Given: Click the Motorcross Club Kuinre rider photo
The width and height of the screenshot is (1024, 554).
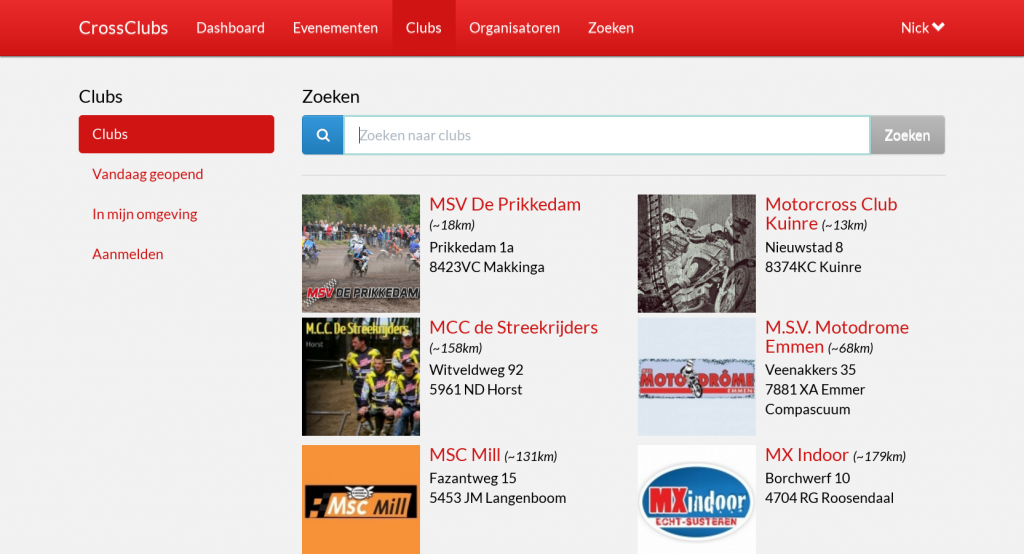Looking at the screenshot, I should [696, 253].
